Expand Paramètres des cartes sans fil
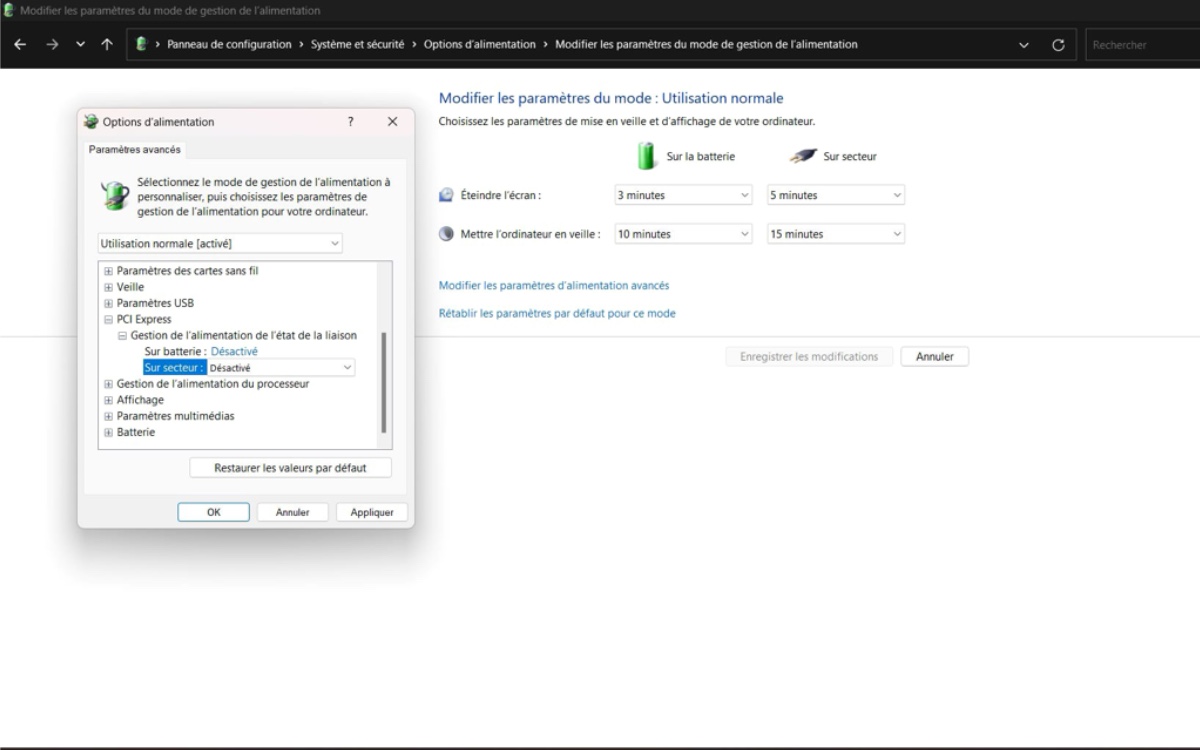1200x750 pixels. [x=108, y=271]
